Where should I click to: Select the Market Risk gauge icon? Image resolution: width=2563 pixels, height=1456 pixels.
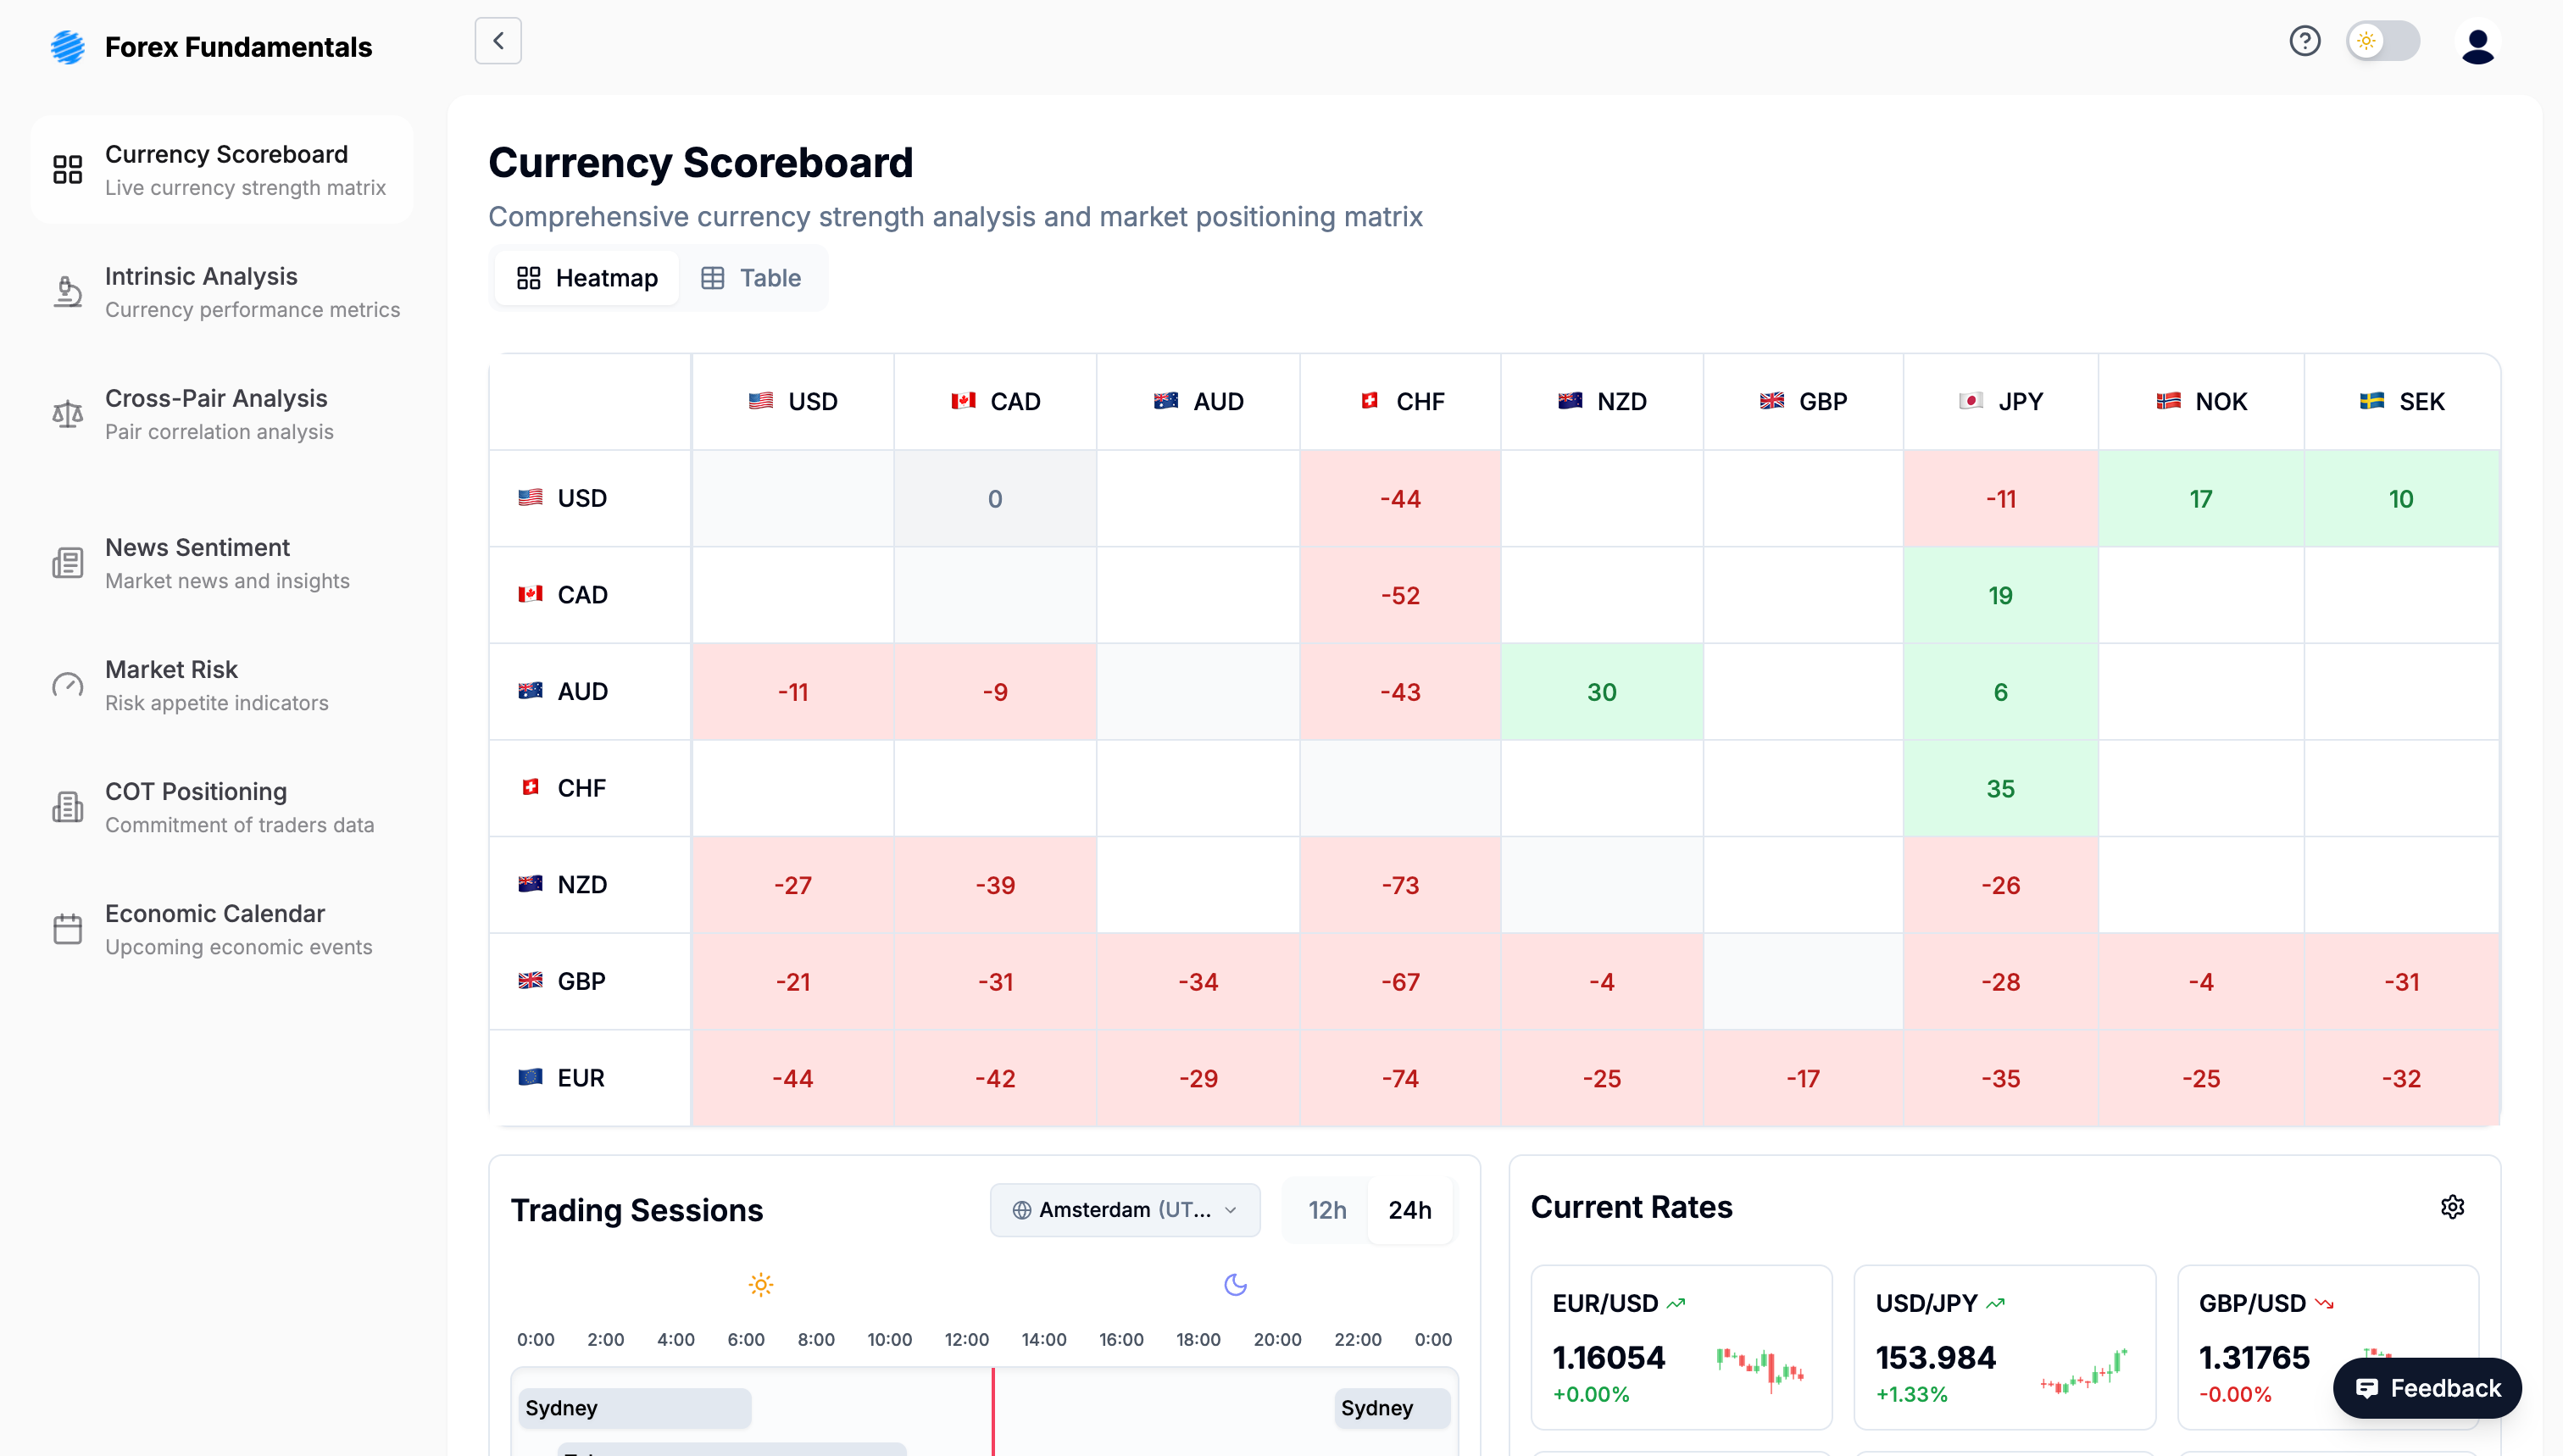point(67,684)
